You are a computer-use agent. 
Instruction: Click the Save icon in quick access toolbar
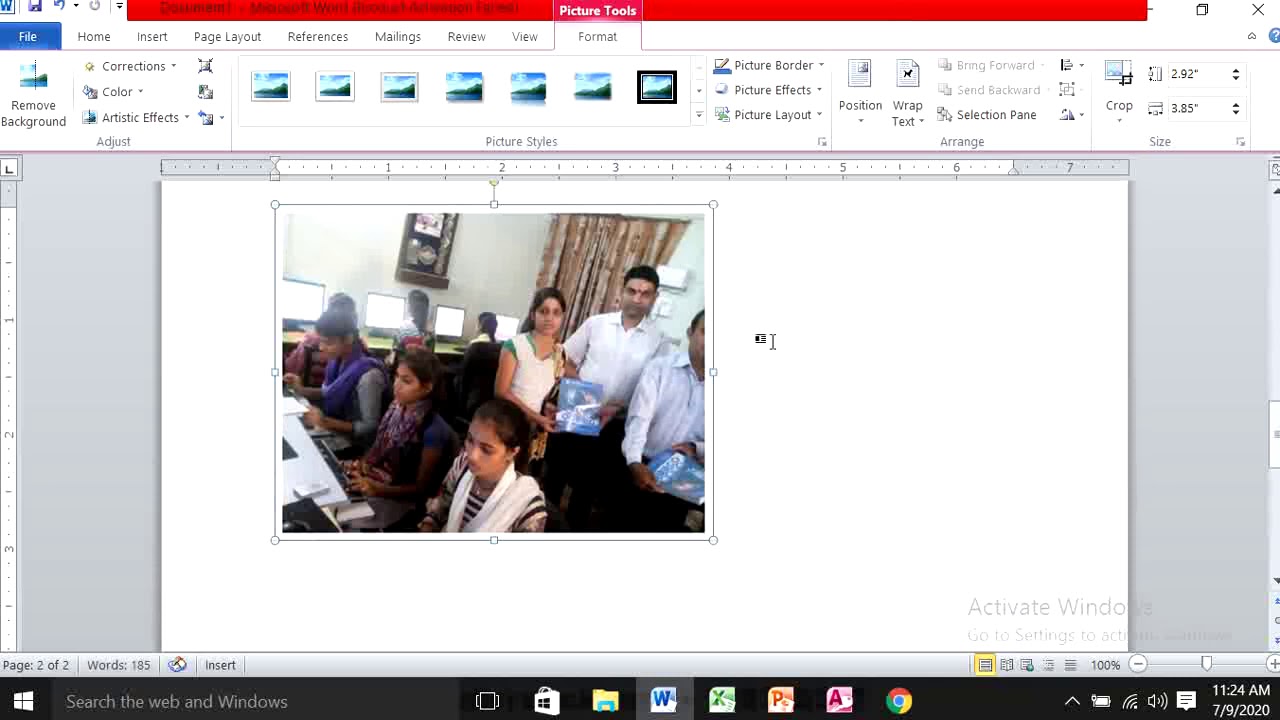[x=35, y=7]
